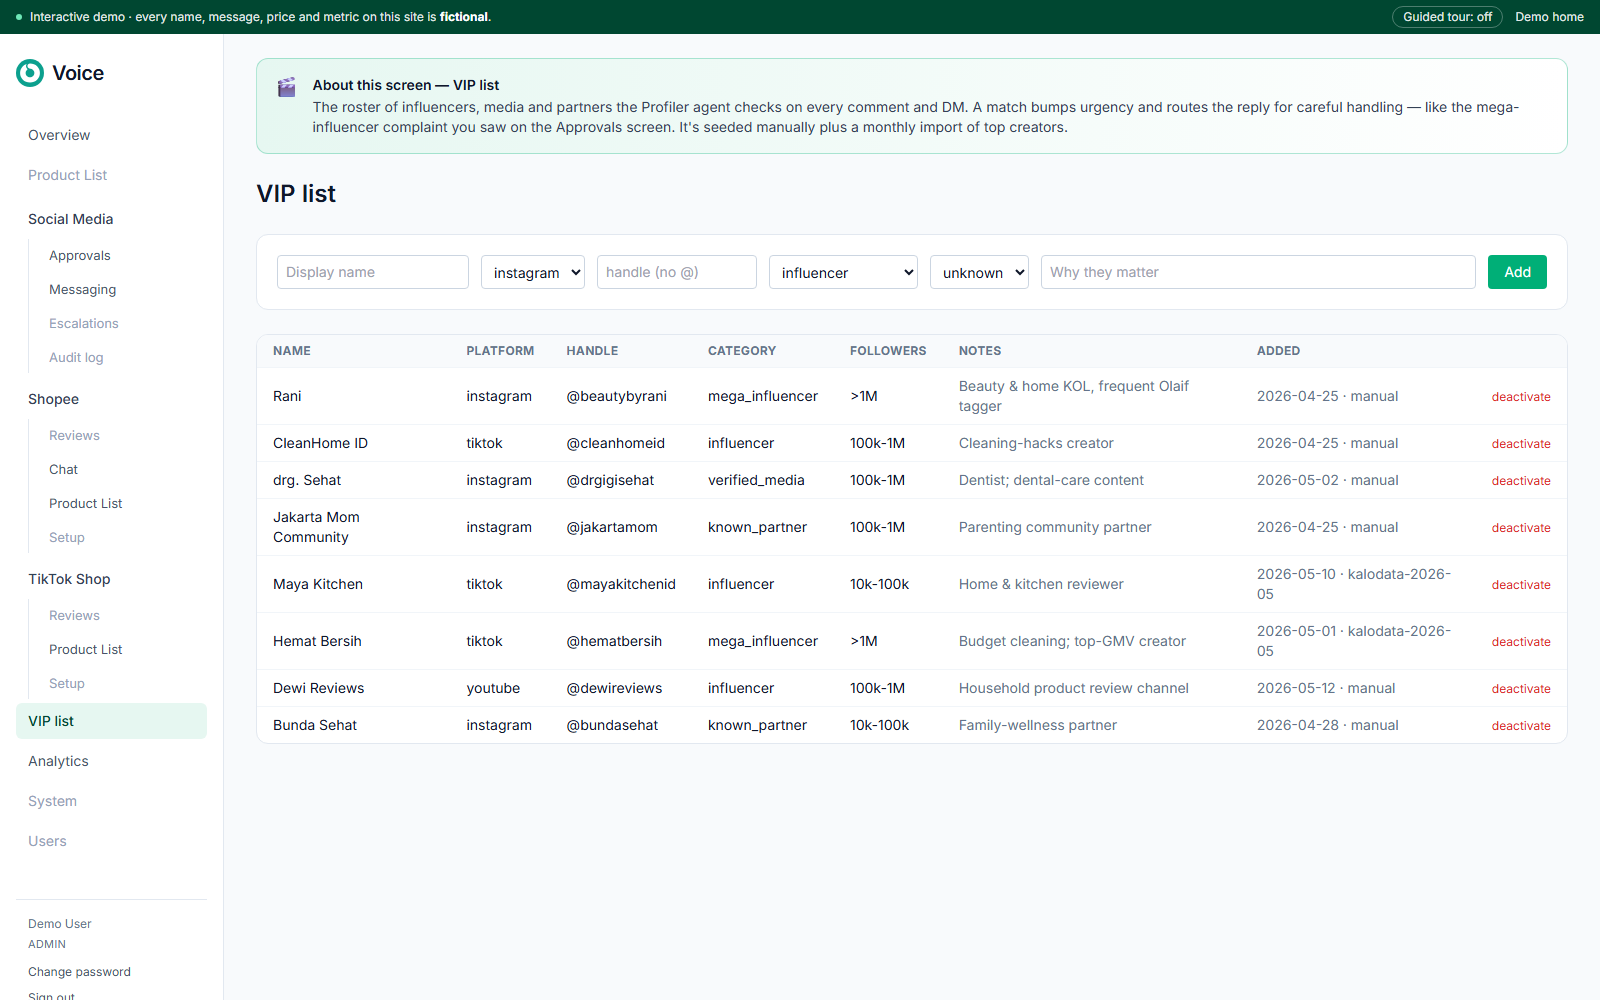Go to the Analytics page

point(58,761)
